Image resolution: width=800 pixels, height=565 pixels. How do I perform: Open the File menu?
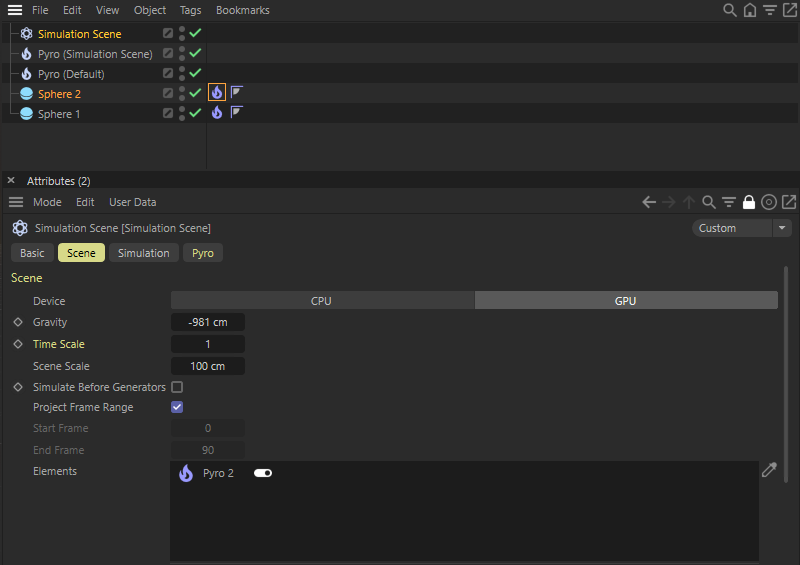click(x=40, y=10)
